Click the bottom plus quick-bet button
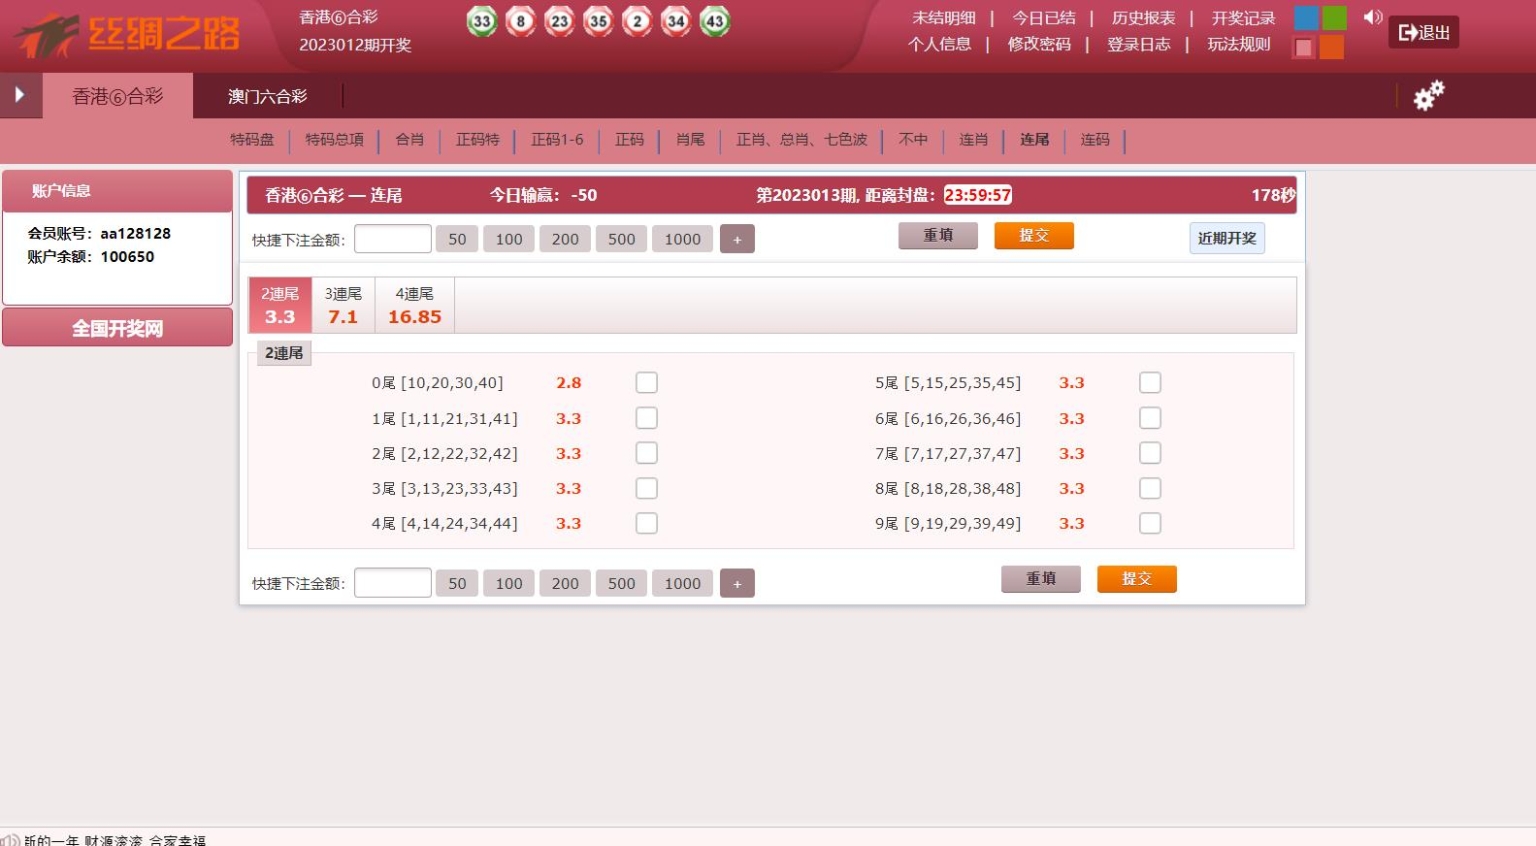Viewport: 1536px width, 846px height. tap(737, 583)
